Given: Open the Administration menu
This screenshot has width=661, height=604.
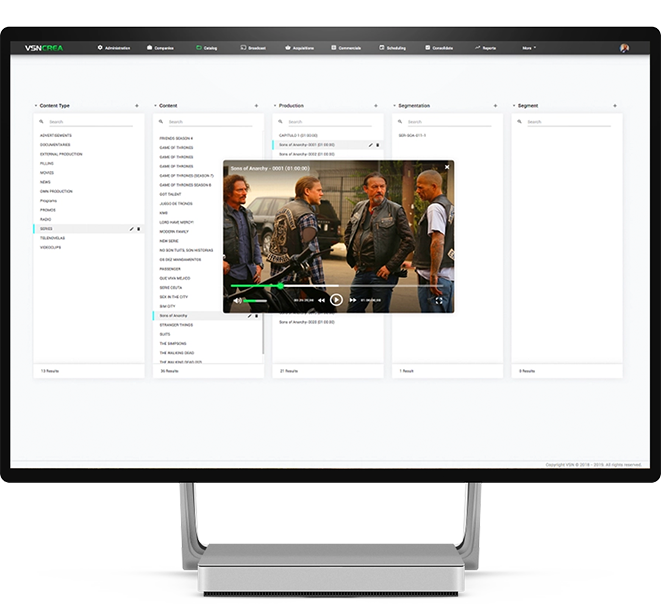Looking at the screenshot, I should (x=114, y=48).
